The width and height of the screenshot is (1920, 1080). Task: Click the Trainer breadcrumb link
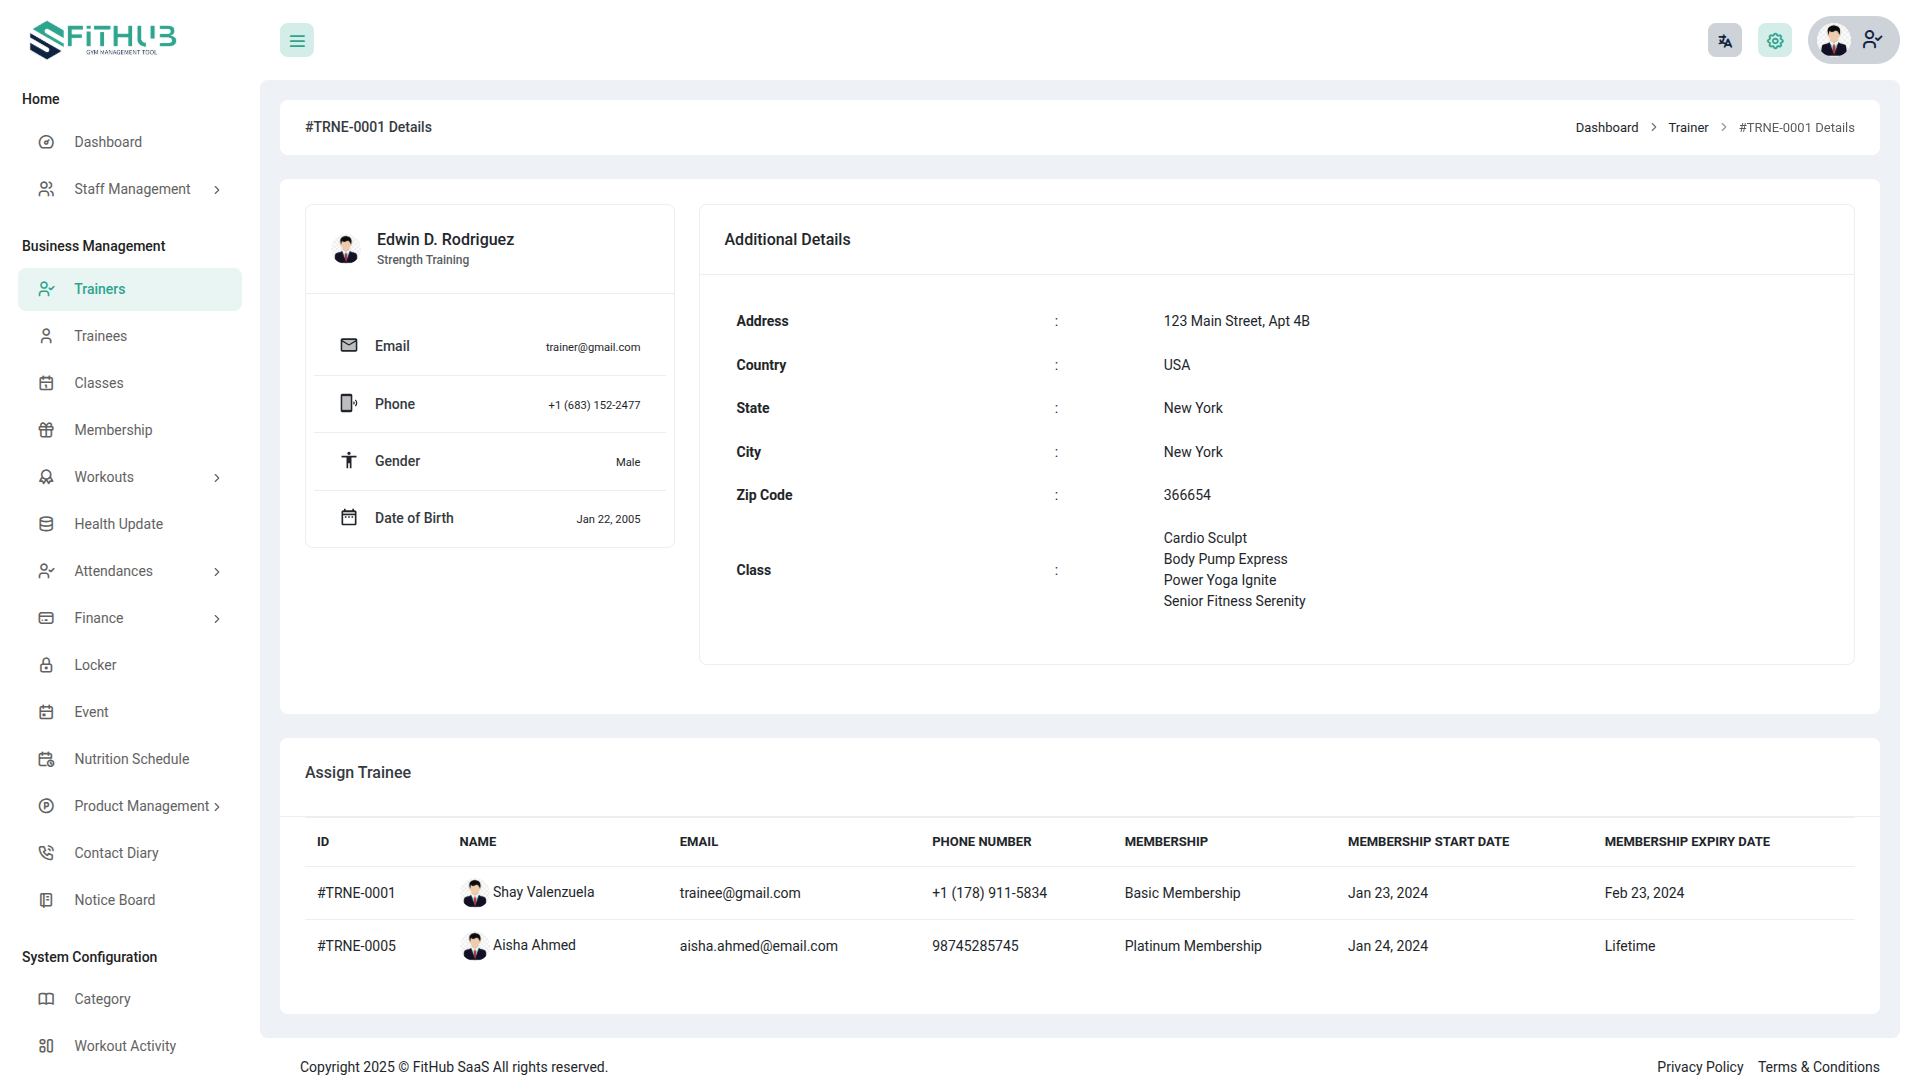[1688, 128]
